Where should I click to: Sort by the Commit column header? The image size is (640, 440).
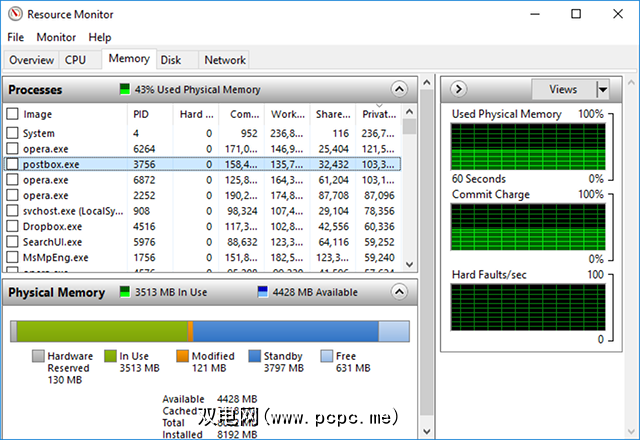point(242,114)
